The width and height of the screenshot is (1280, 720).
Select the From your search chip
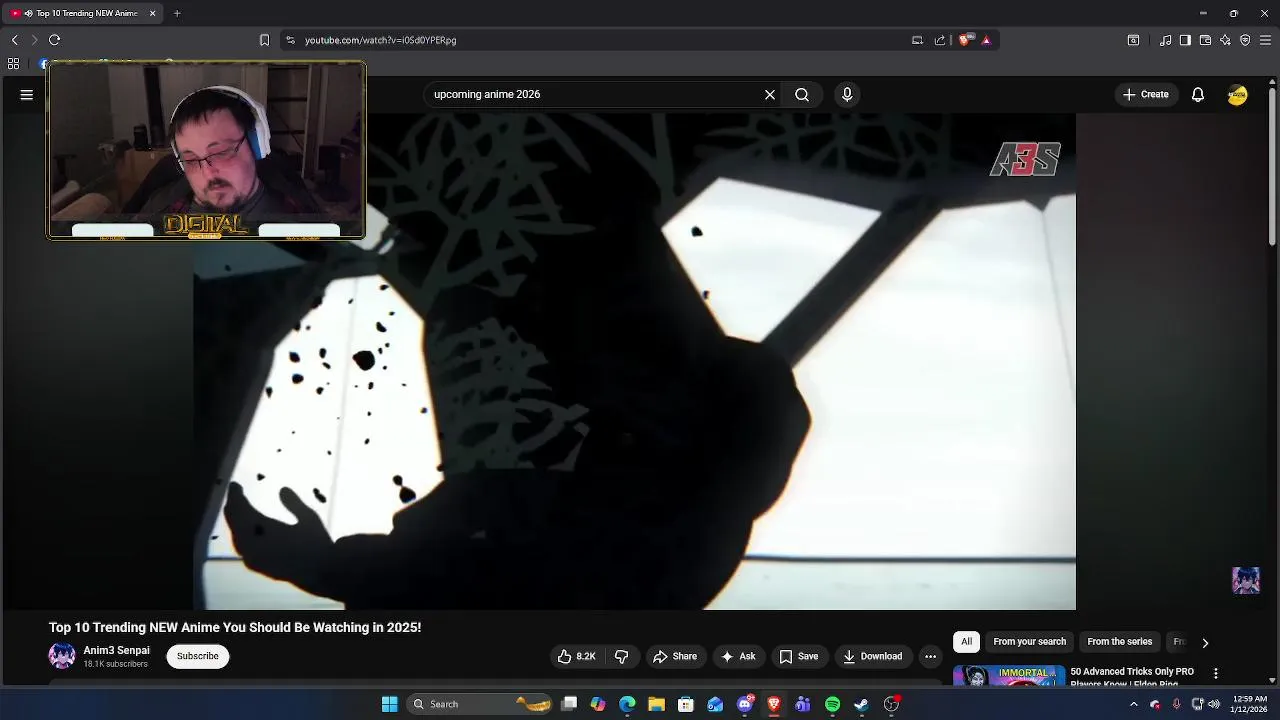coord(1029,642)
